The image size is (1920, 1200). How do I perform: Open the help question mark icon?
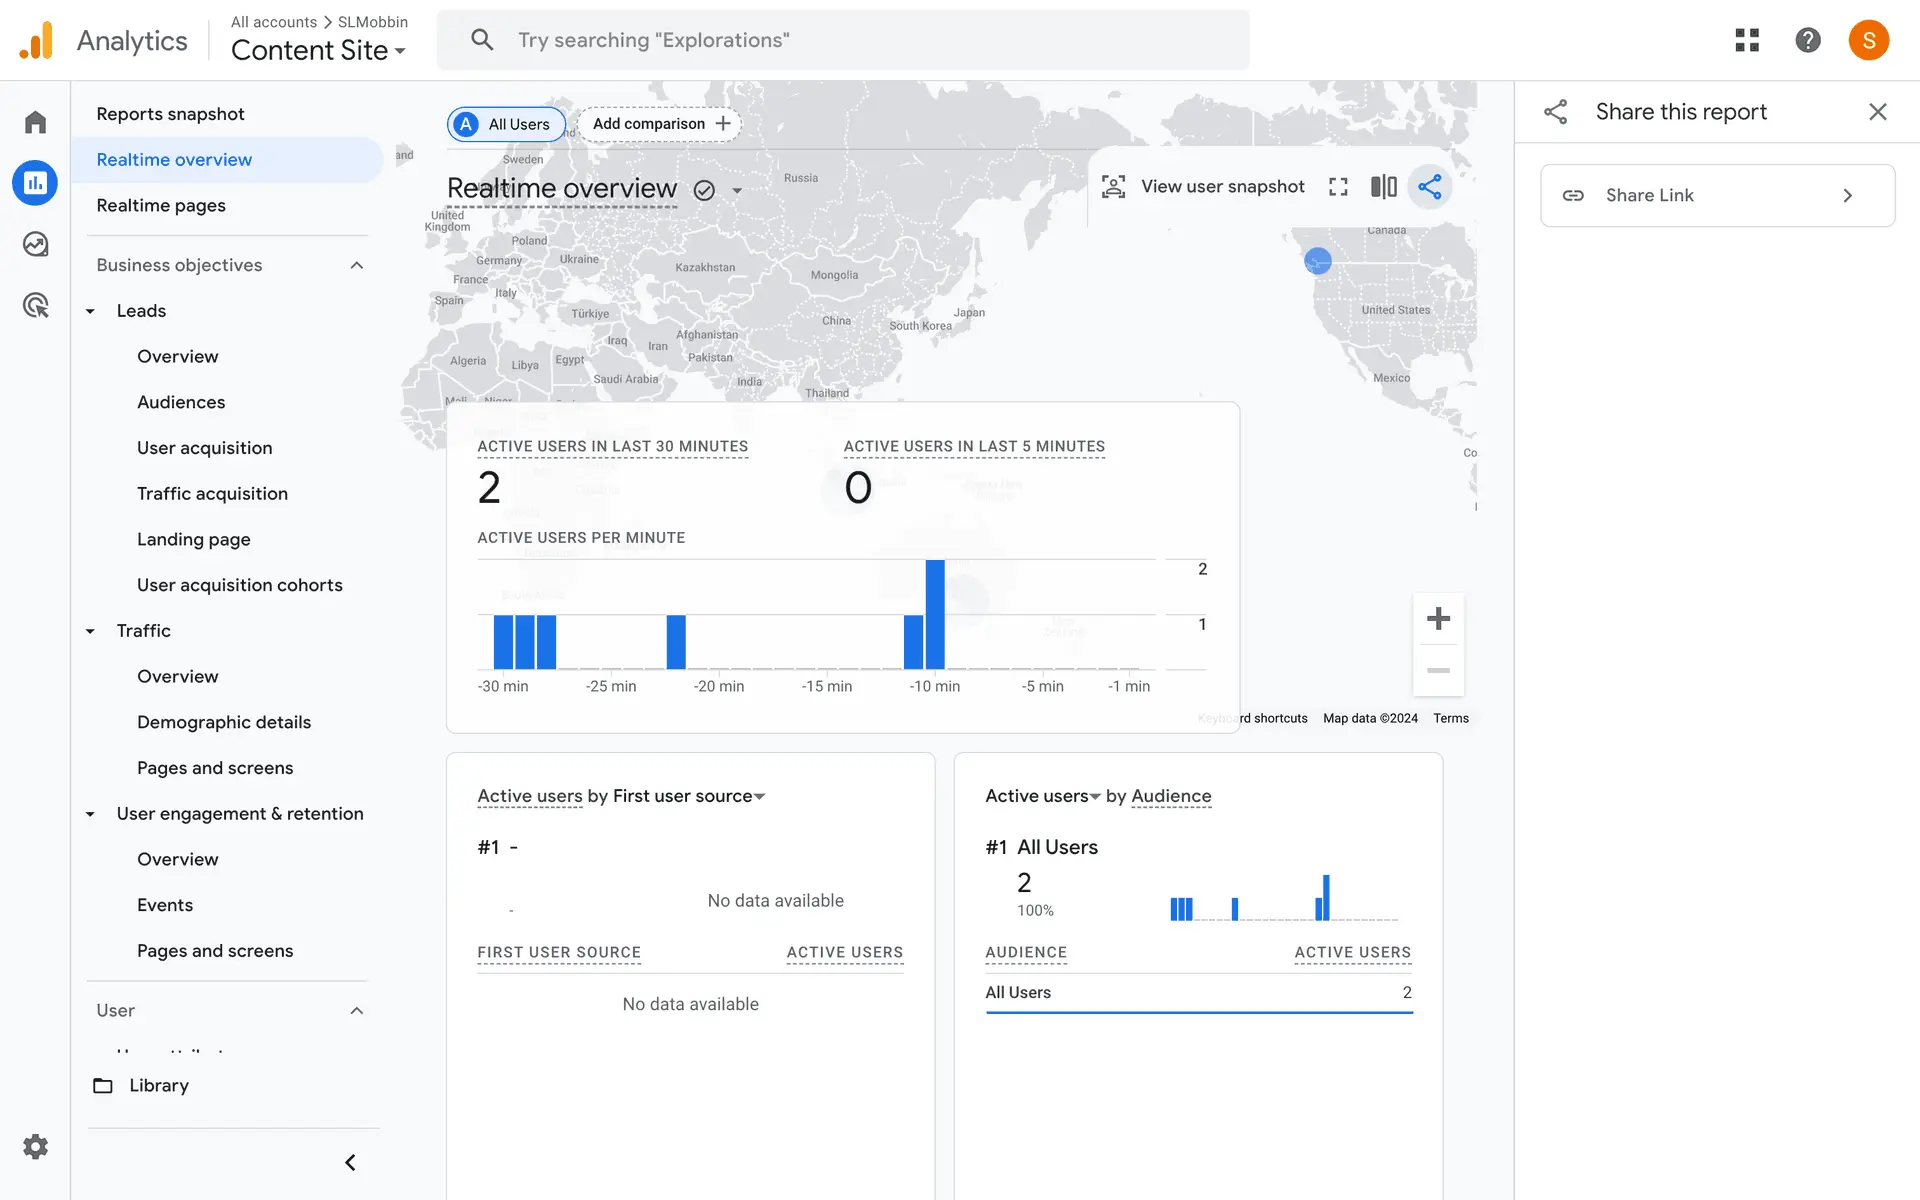click(x=1807, y=40)
